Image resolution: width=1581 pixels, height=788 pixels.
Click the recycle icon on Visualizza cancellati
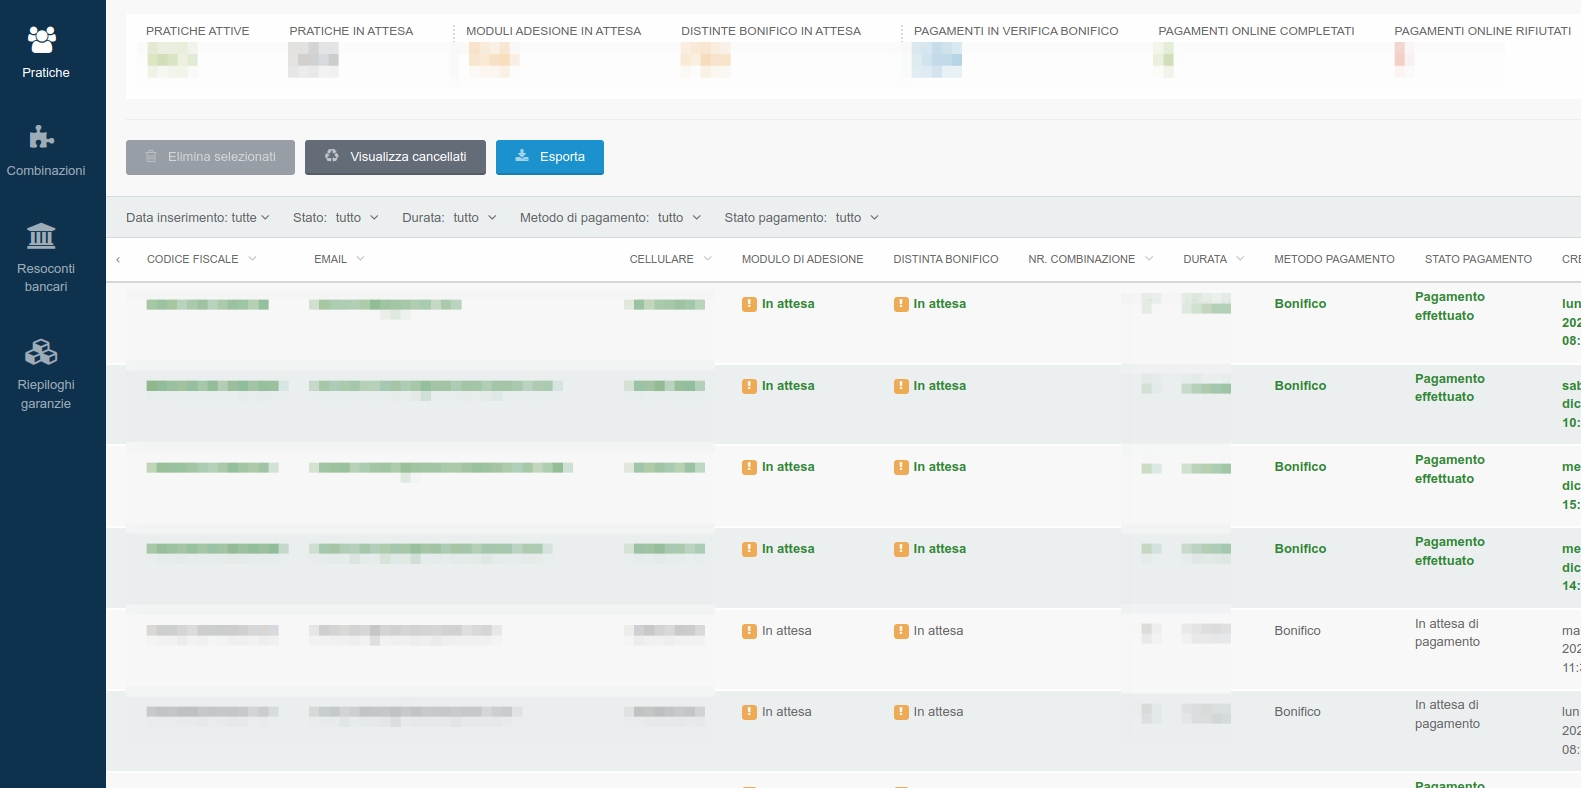(332, 156)
